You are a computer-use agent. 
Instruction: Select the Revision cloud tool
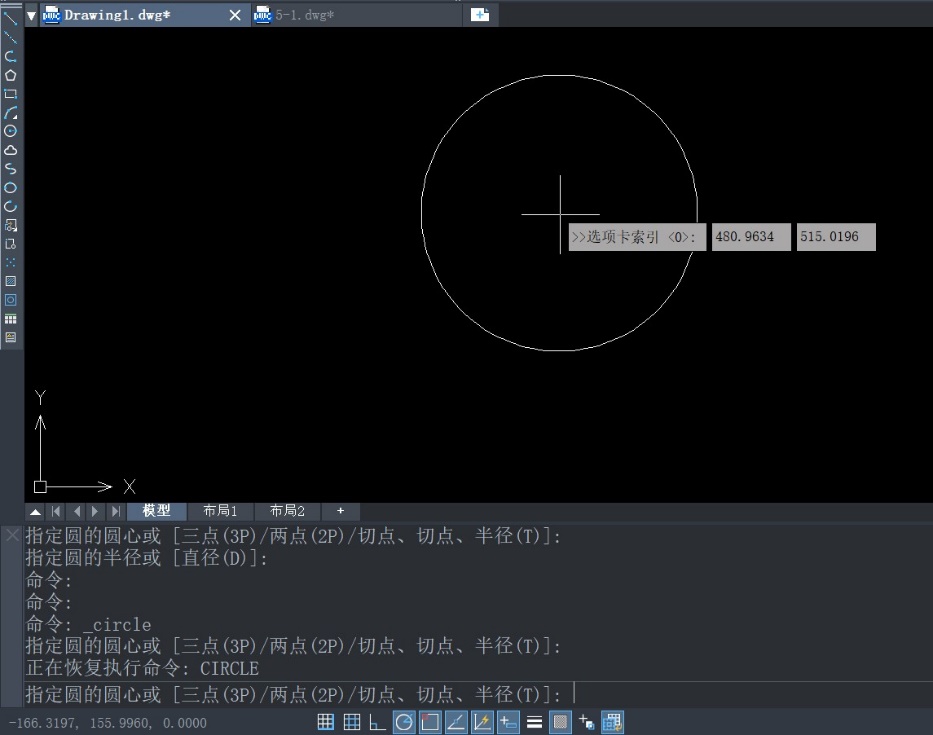(x=11, y=150)
